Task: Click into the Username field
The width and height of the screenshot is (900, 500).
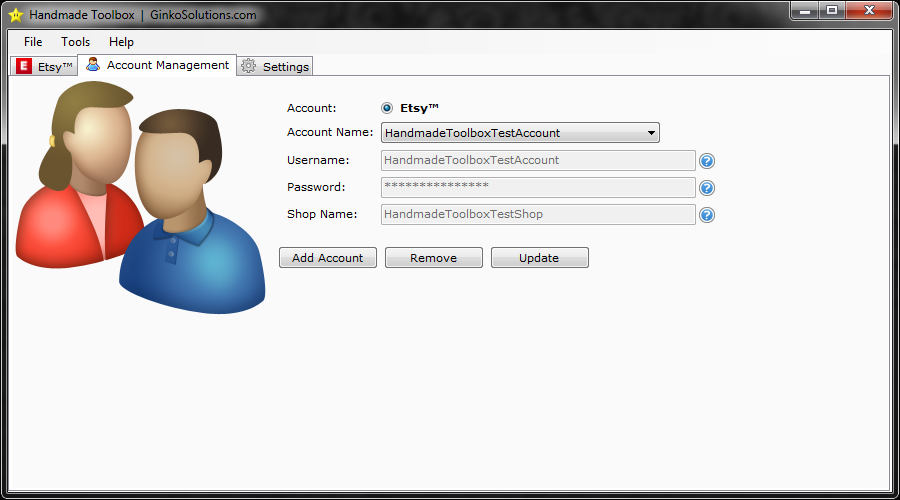Action: click(538, 160)
